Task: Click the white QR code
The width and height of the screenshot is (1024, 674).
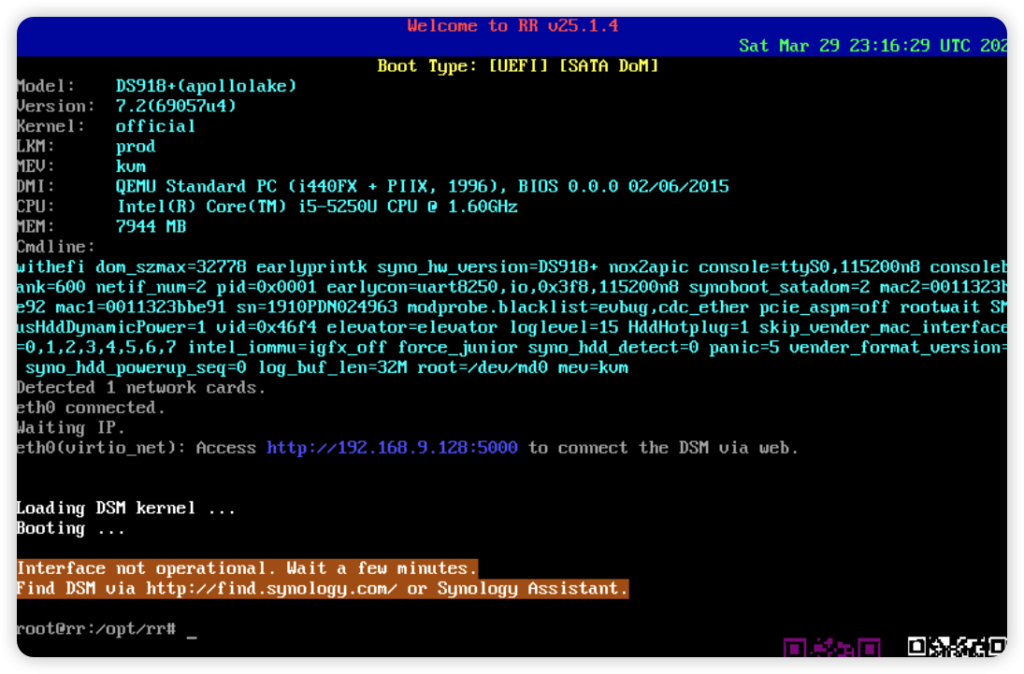Action: 957,647
